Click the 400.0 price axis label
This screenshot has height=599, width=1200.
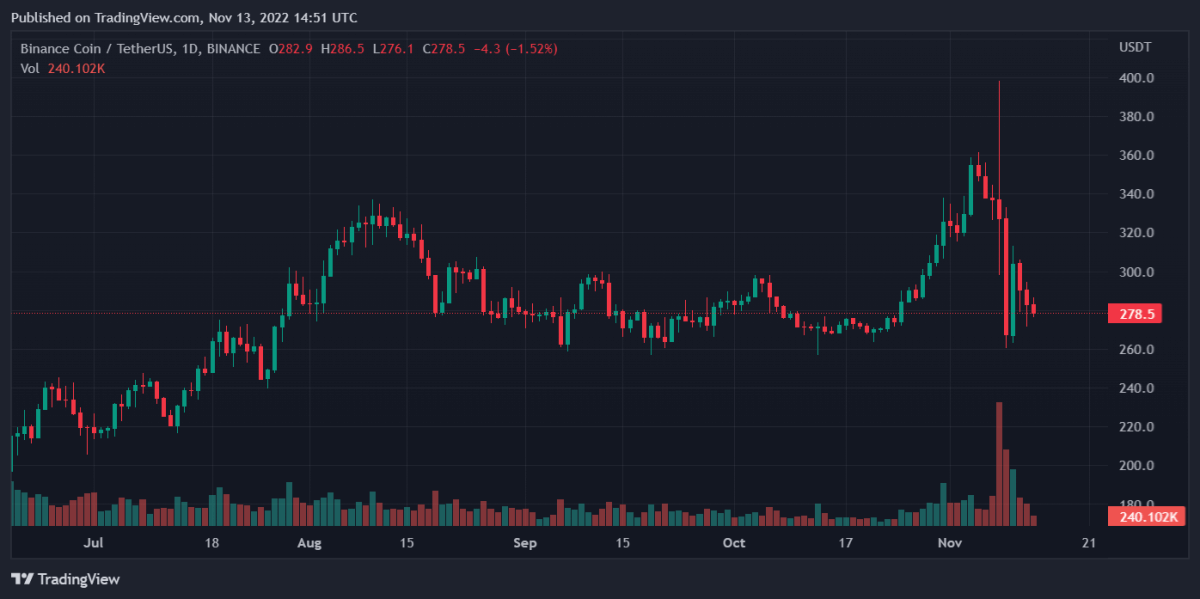coord(1138,78)
